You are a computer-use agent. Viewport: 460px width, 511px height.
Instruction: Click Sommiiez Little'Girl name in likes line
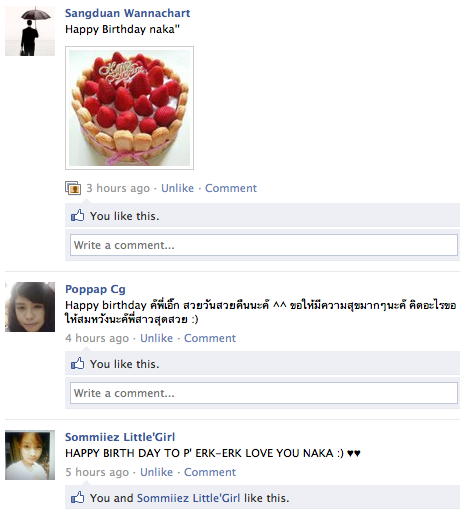click(x=188, y=498)
